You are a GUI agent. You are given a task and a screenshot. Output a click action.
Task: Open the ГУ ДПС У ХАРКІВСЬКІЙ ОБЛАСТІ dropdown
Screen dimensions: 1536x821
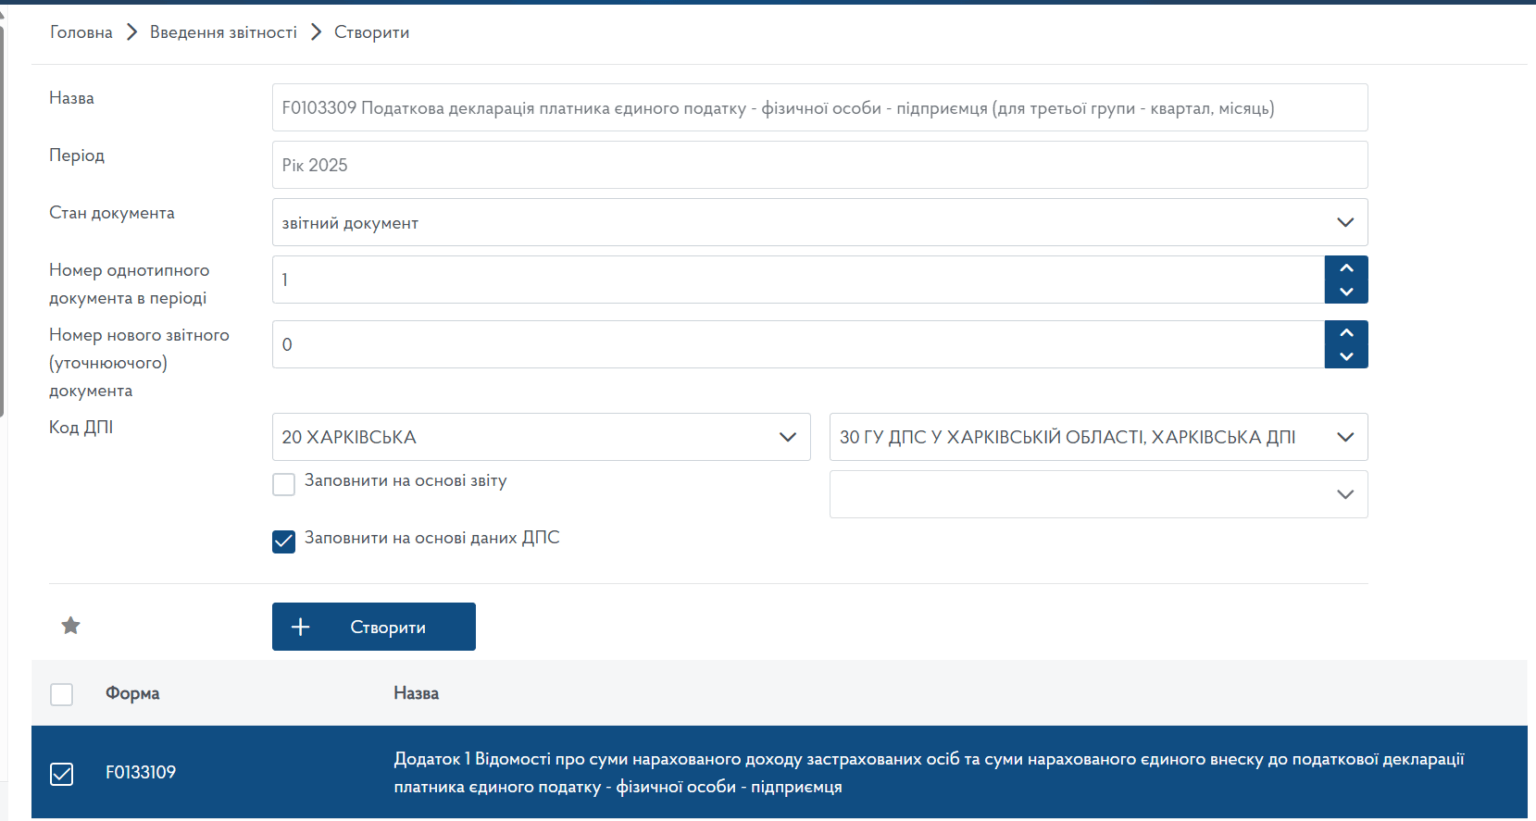[1097, 437]
